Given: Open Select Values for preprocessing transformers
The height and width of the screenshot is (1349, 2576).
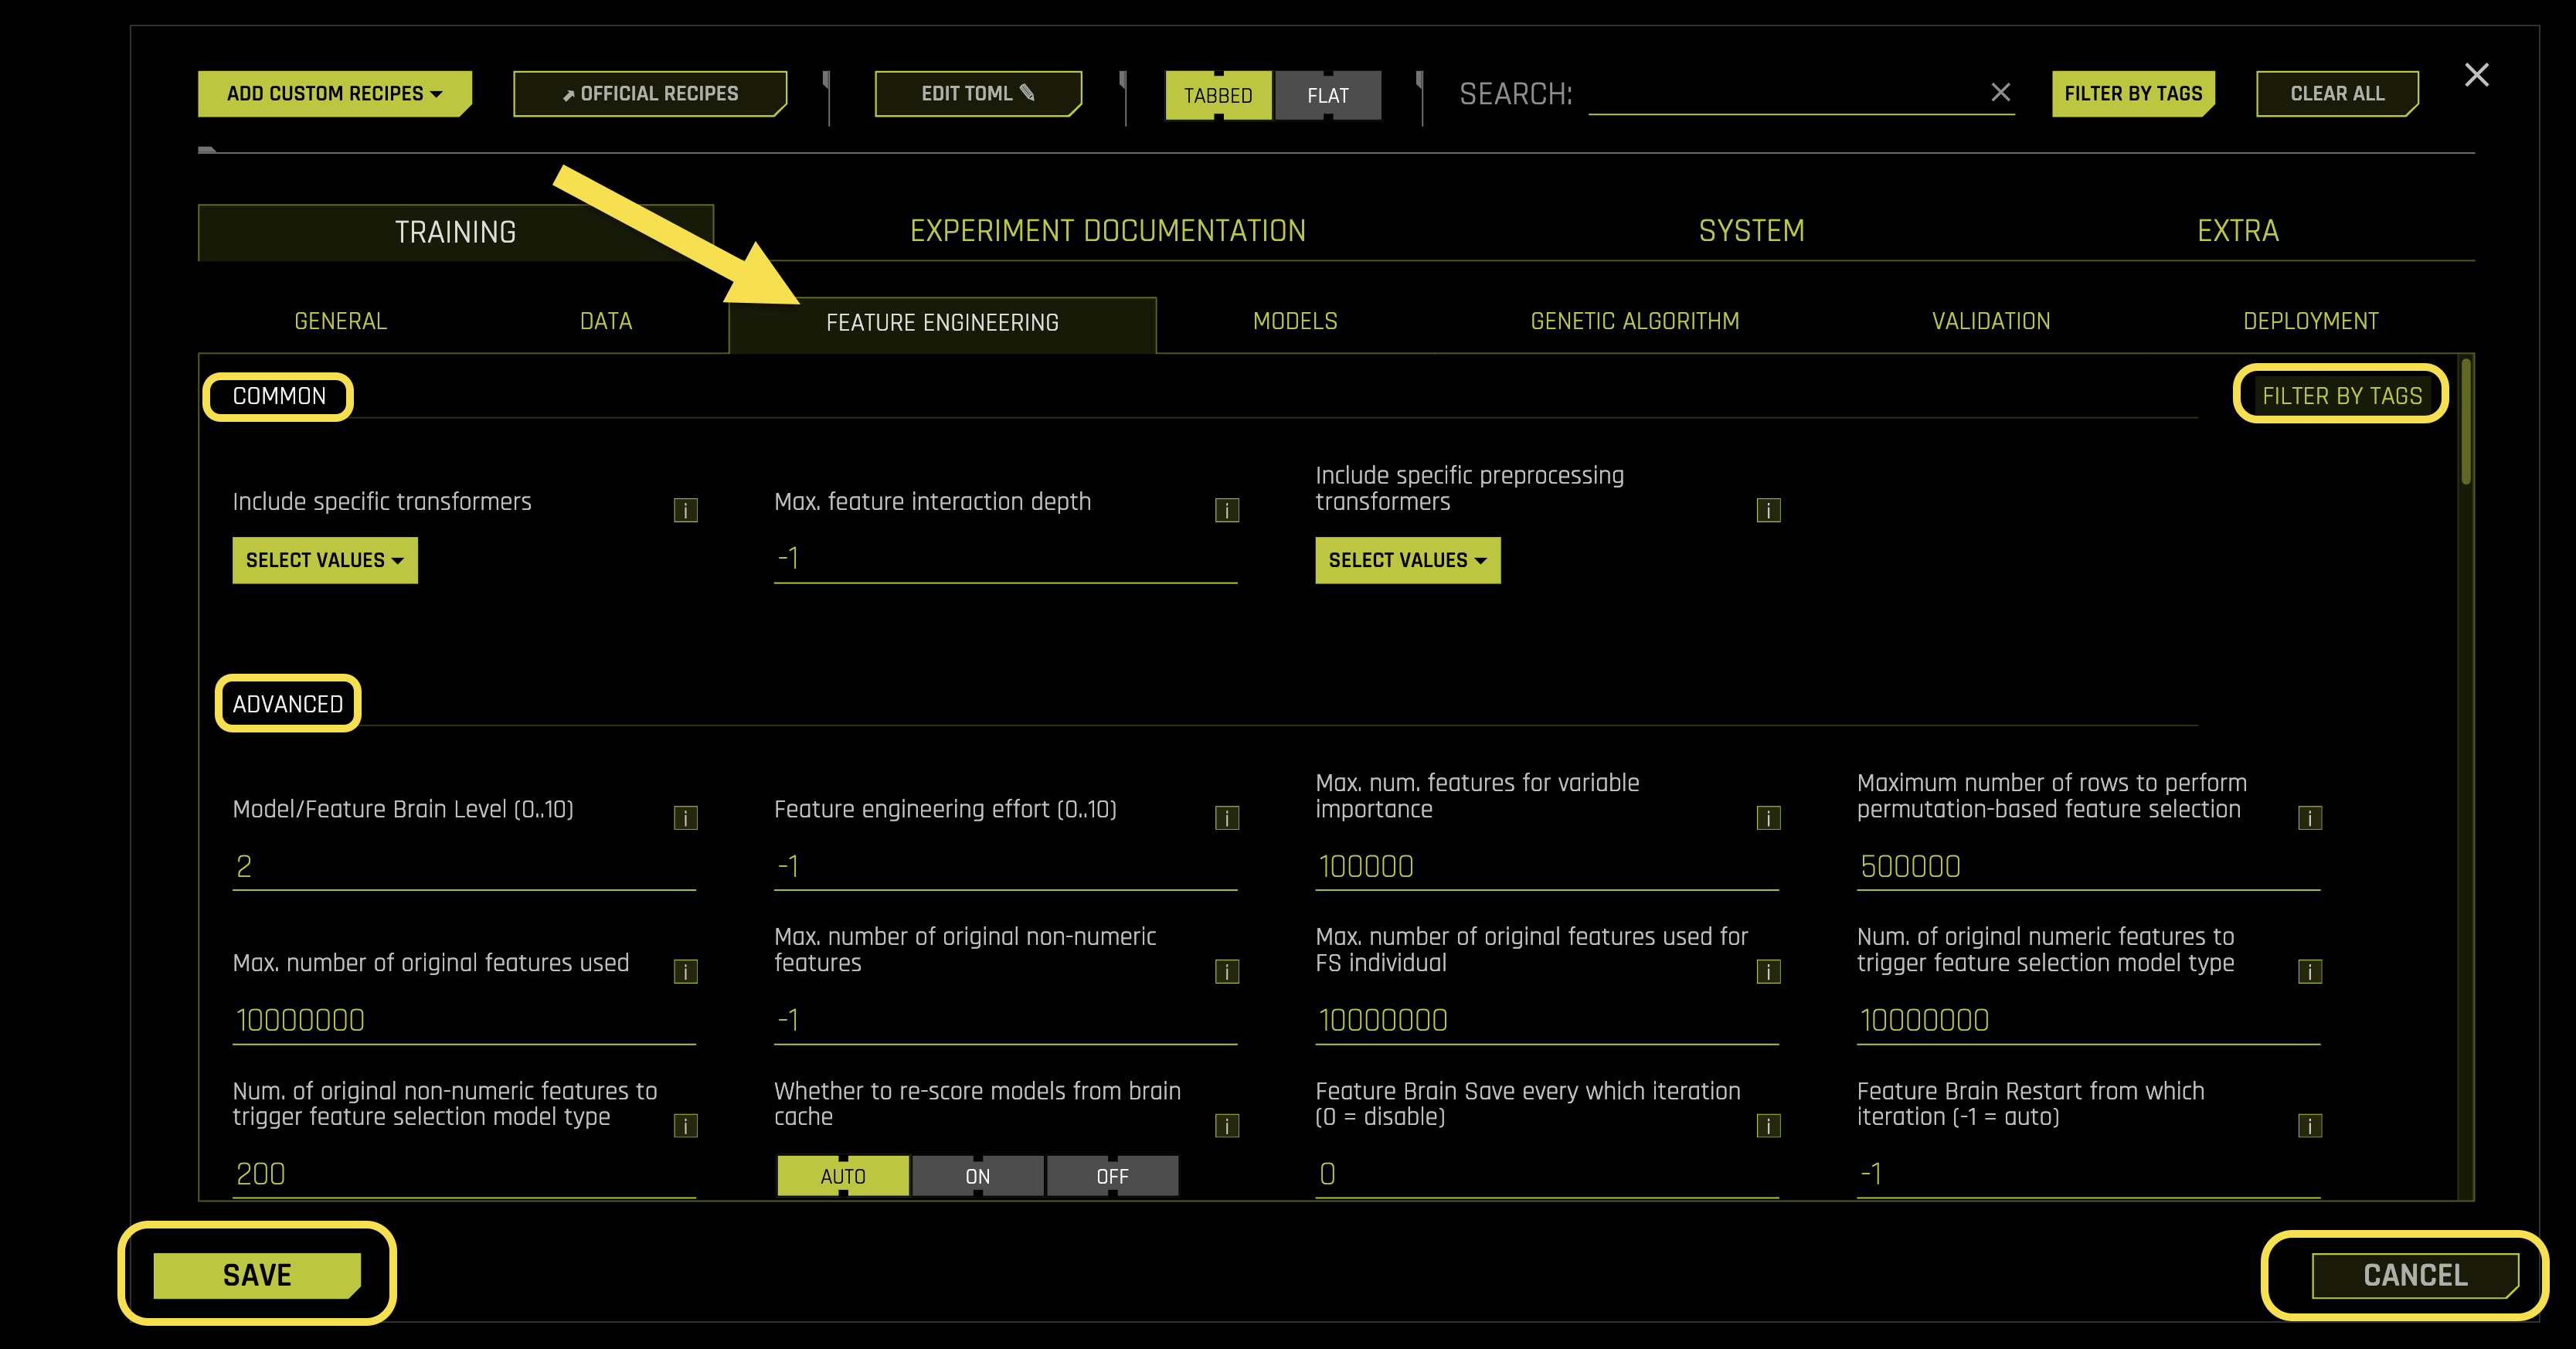Looking at the screenshot, I should [x=1408, y=560].
